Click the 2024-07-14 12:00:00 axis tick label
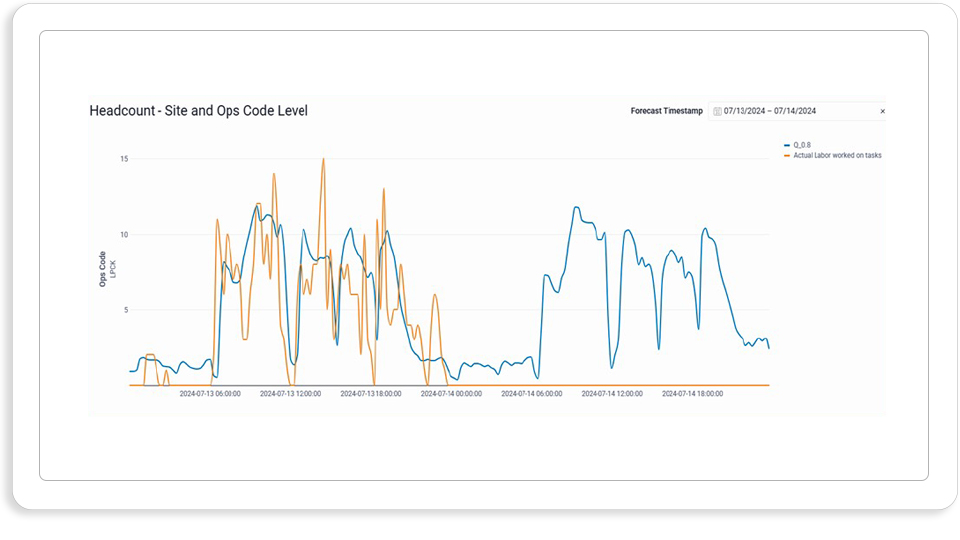This screenshot has height=540, width=960. tap(612, 394)
